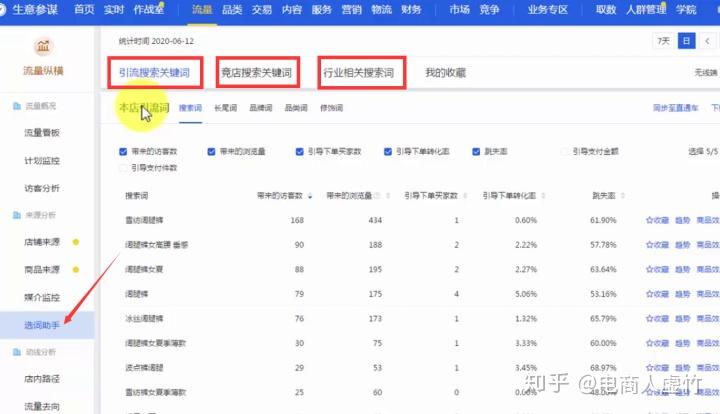Image resolution: width=720 pixels, height=414 pixels.
Task: Select the 7天 time range button
Action: [x=664, y=41]
